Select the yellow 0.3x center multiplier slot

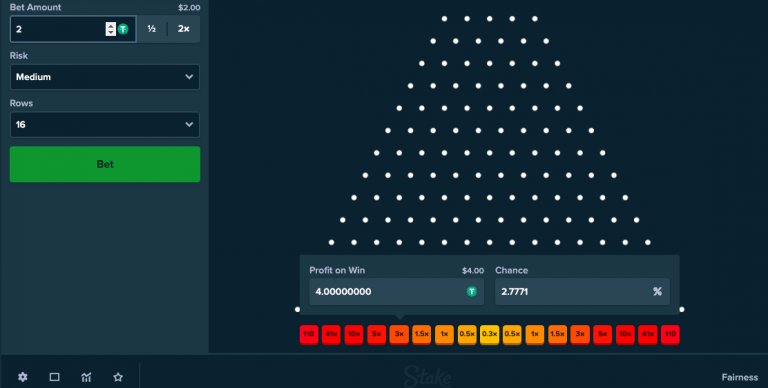point(489,334)
